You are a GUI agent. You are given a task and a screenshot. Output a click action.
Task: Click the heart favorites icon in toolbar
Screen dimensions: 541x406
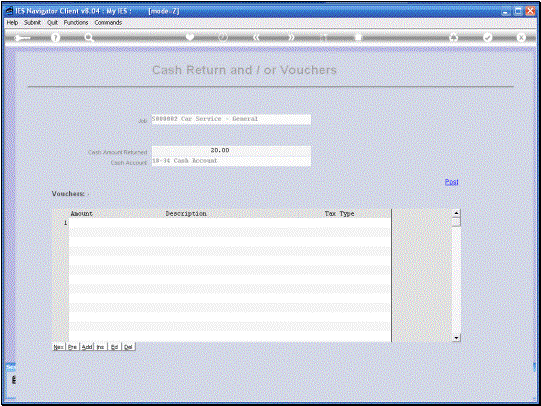(190, 37)
